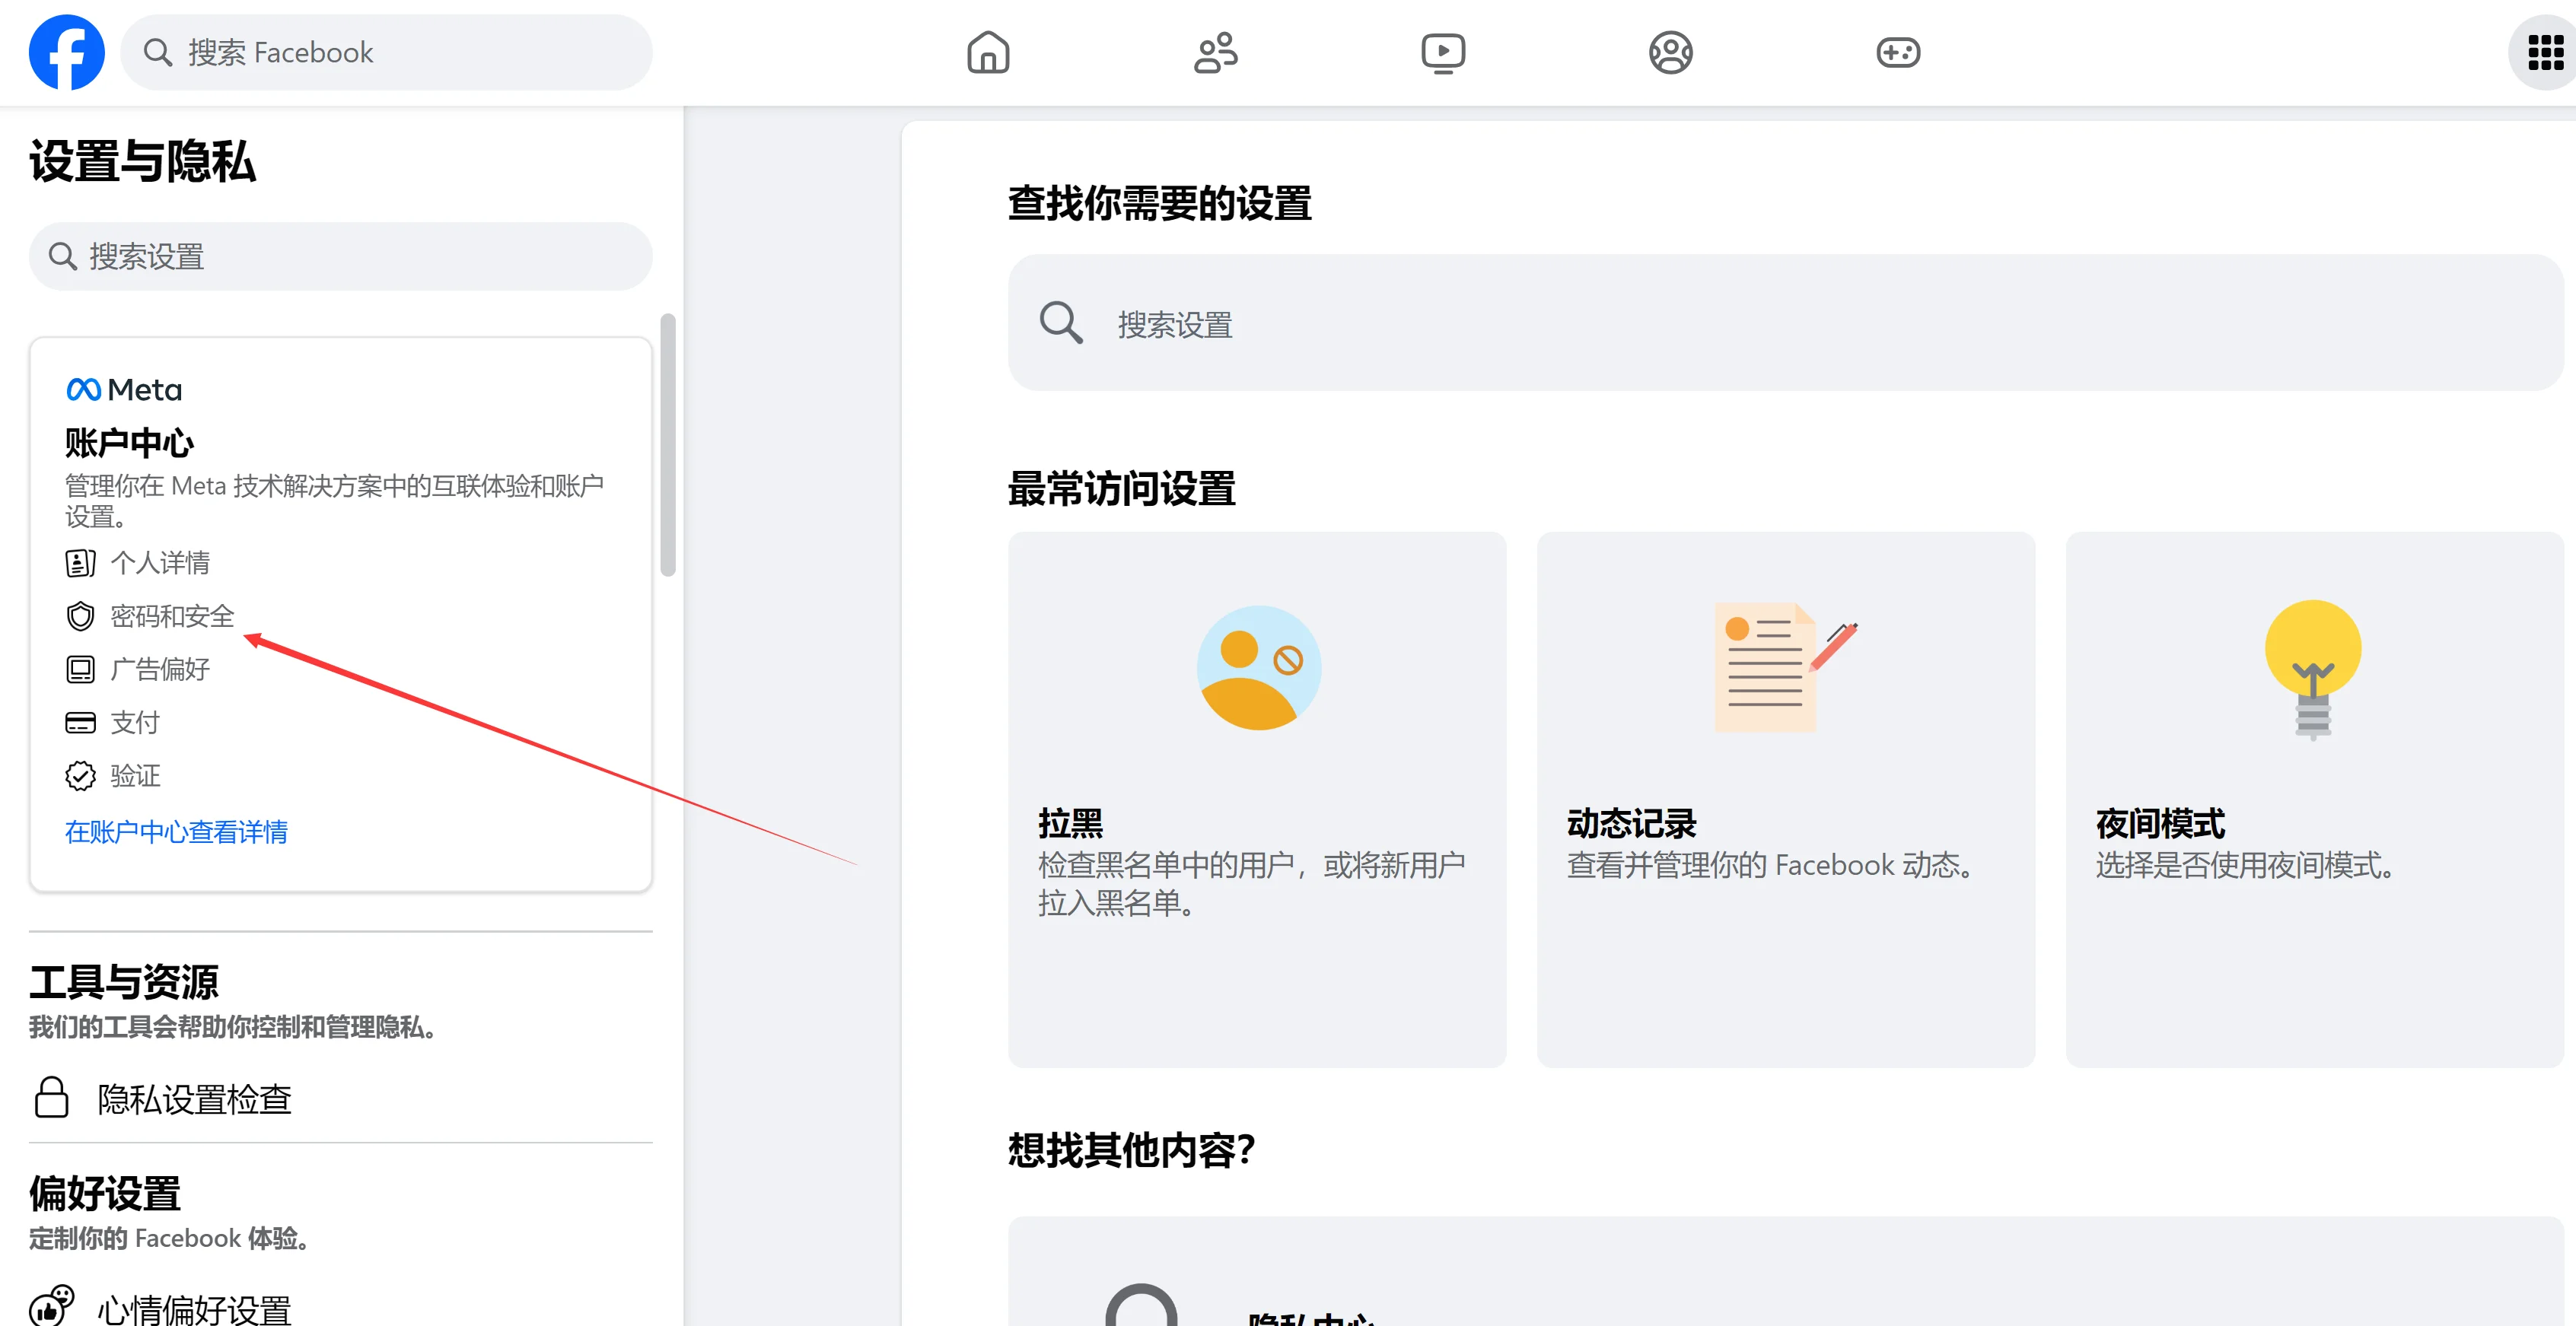Open the 动态记录 activity log card

coord(1785,799)
